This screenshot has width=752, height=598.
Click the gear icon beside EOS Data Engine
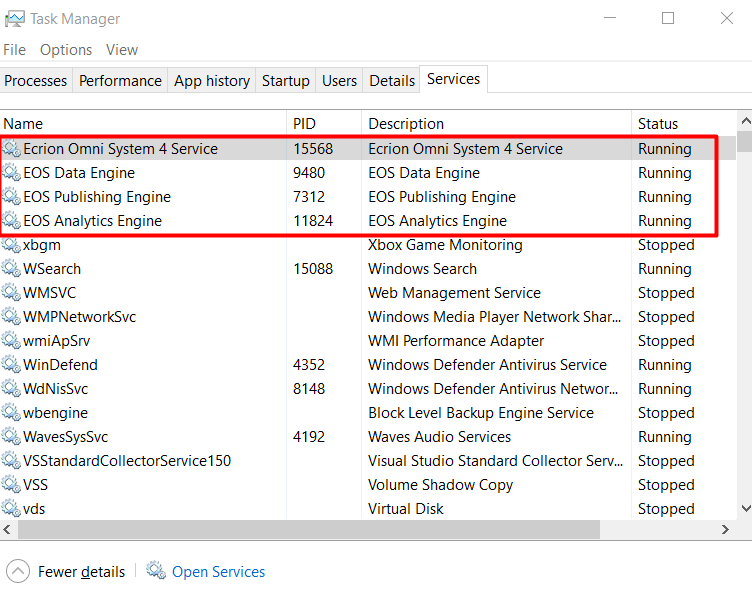pyautogui.click(x=11, y=172)
